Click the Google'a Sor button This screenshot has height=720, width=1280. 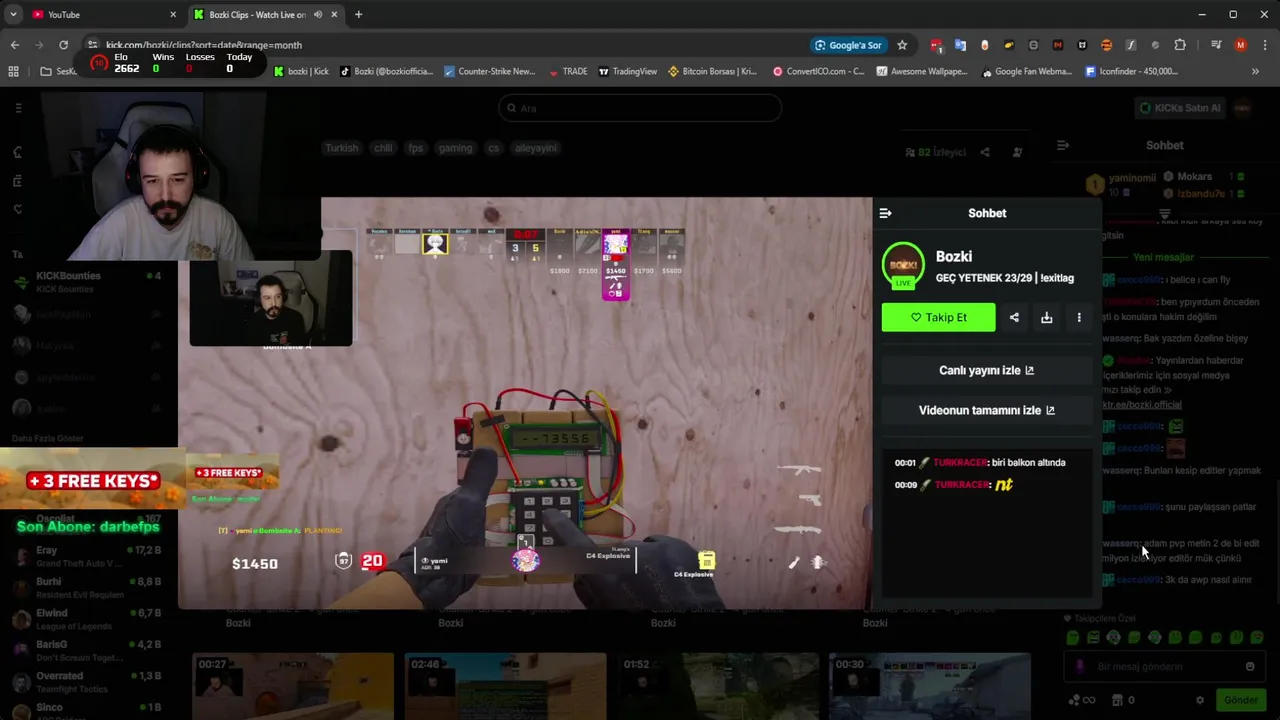point(848,45)
